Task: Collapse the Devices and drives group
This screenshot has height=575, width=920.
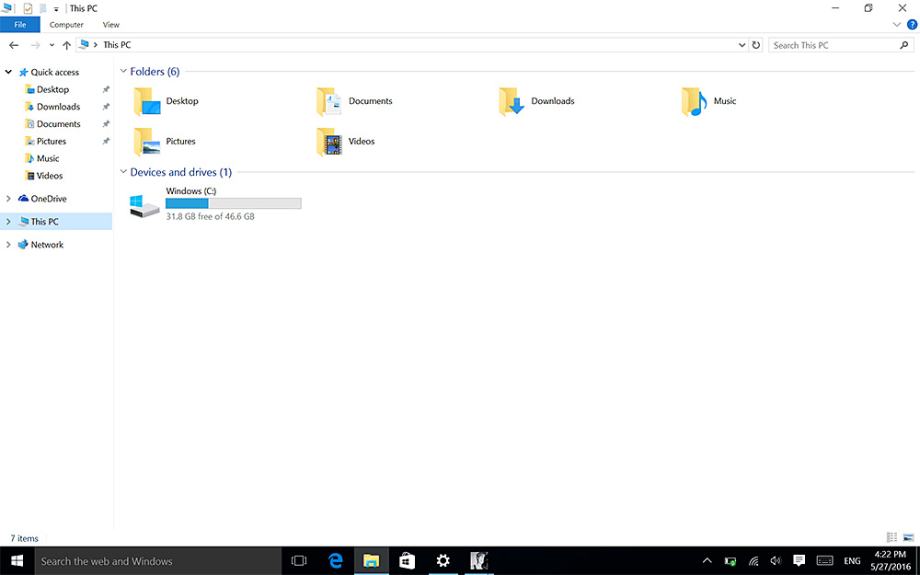Action: click(x=123, y=171)
